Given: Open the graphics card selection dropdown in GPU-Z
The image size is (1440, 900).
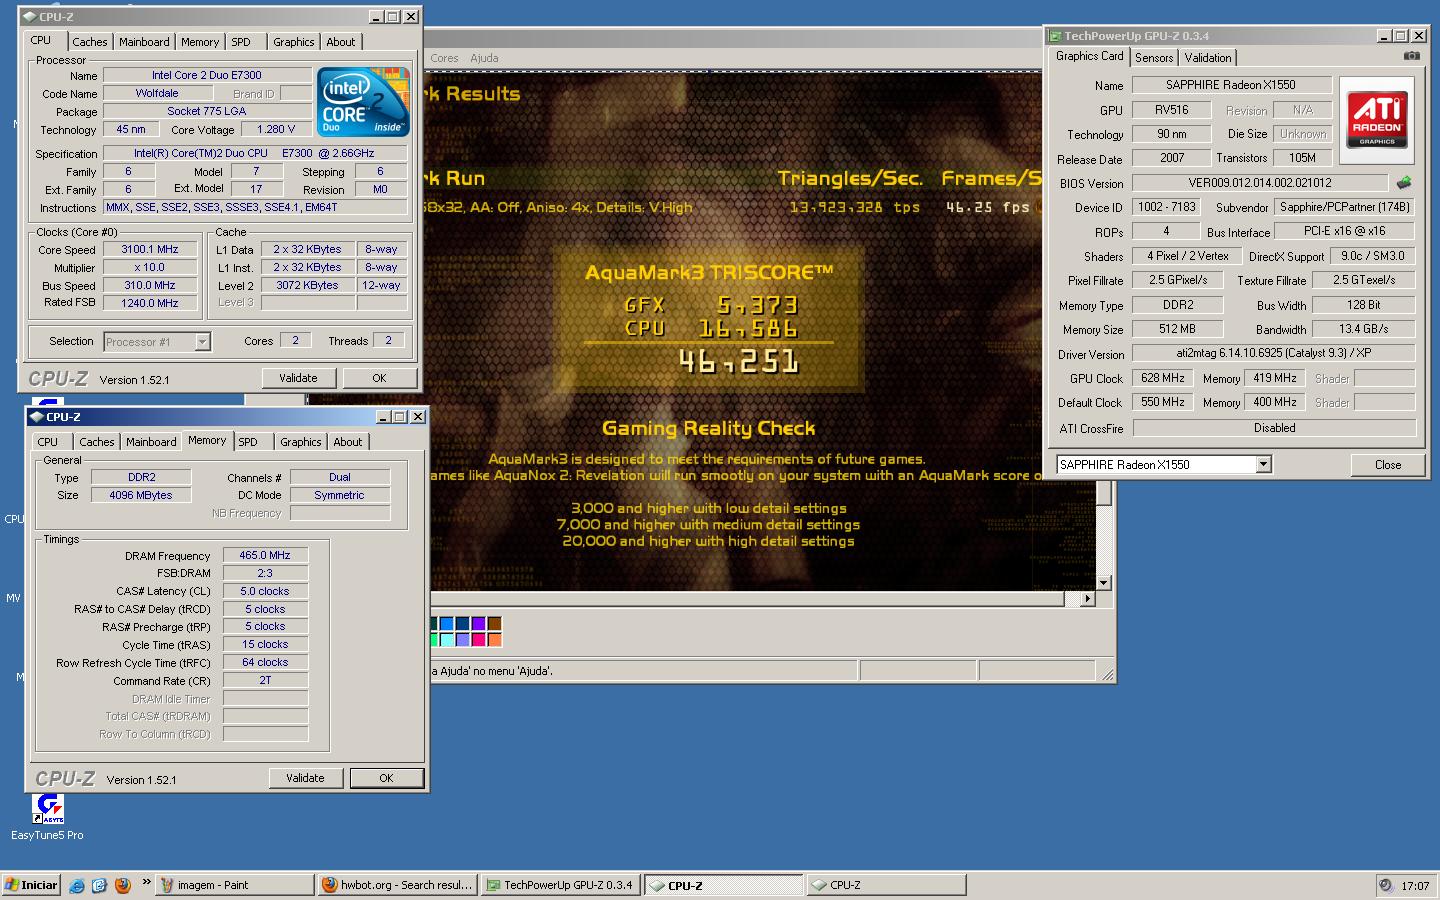Looking at the screenshot, I should pyautogui.click(x=1263, y=464).
